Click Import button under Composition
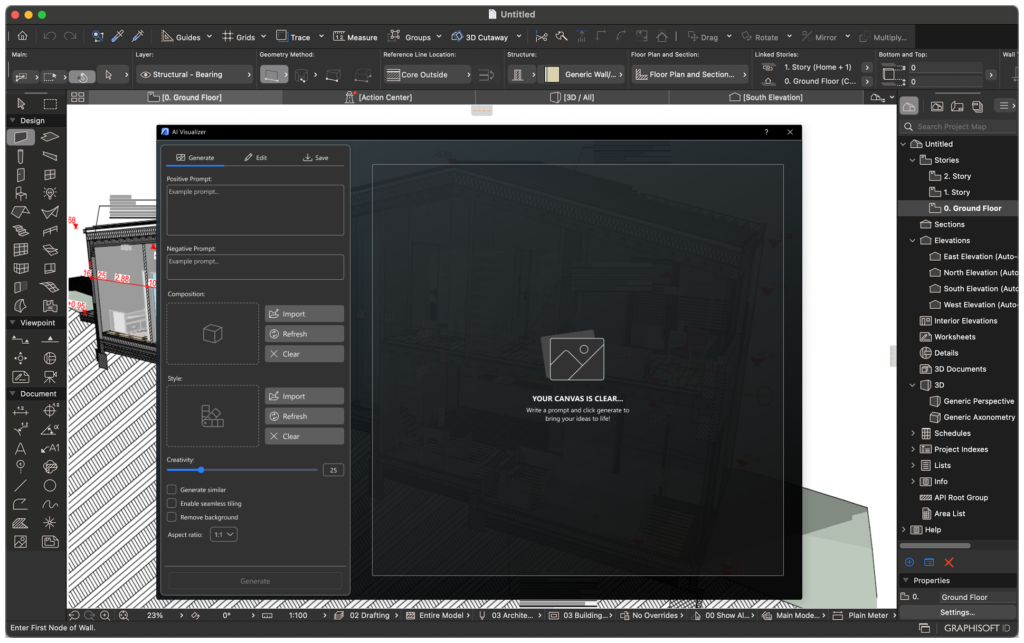 point(304,314)
